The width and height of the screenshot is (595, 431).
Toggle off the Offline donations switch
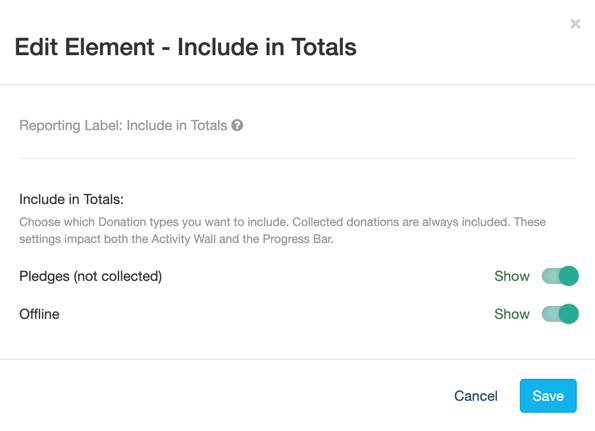point(560,314)
